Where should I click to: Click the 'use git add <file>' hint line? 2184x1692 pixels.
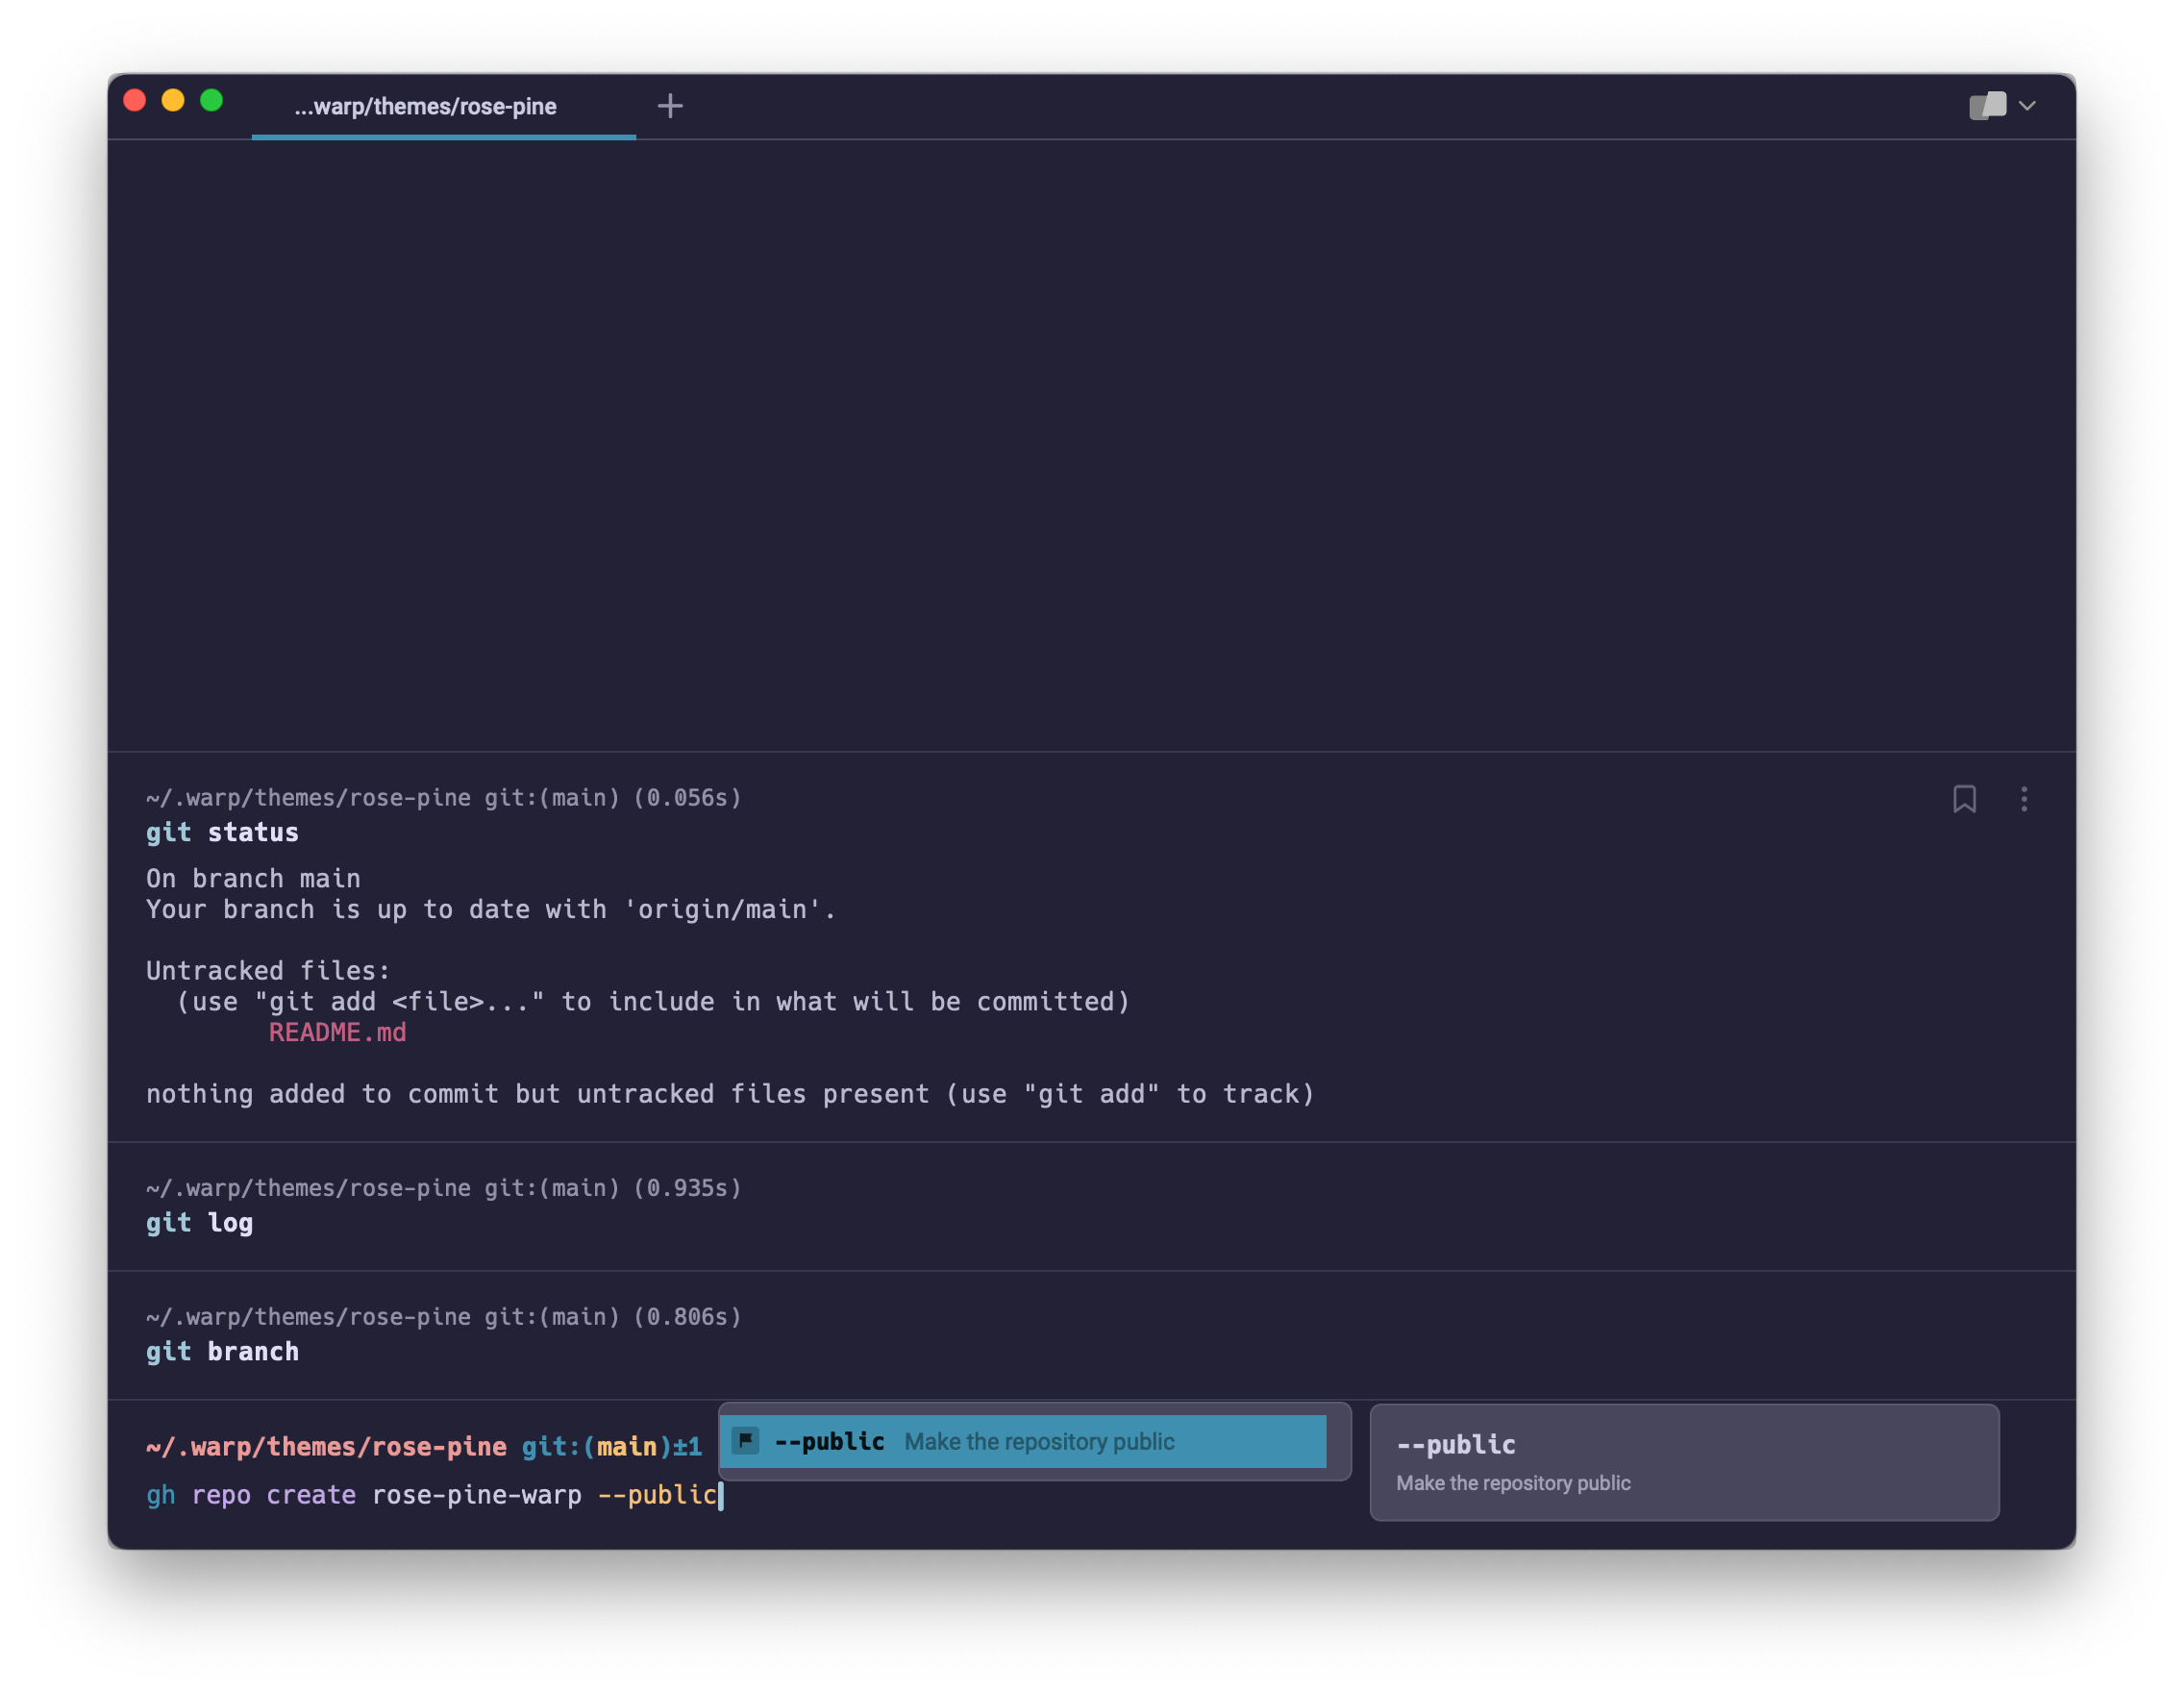pyautogui.click(x=653, y=1001)
